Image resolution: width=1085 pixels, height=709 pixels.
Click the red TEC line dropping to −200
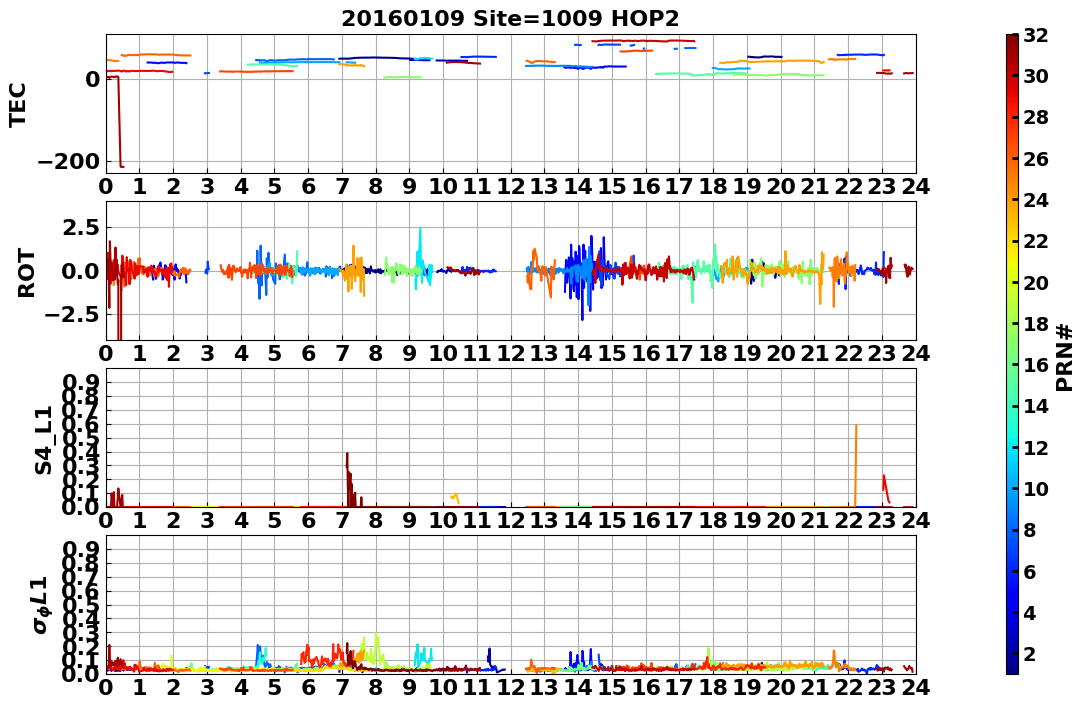(x=118, y=121)
